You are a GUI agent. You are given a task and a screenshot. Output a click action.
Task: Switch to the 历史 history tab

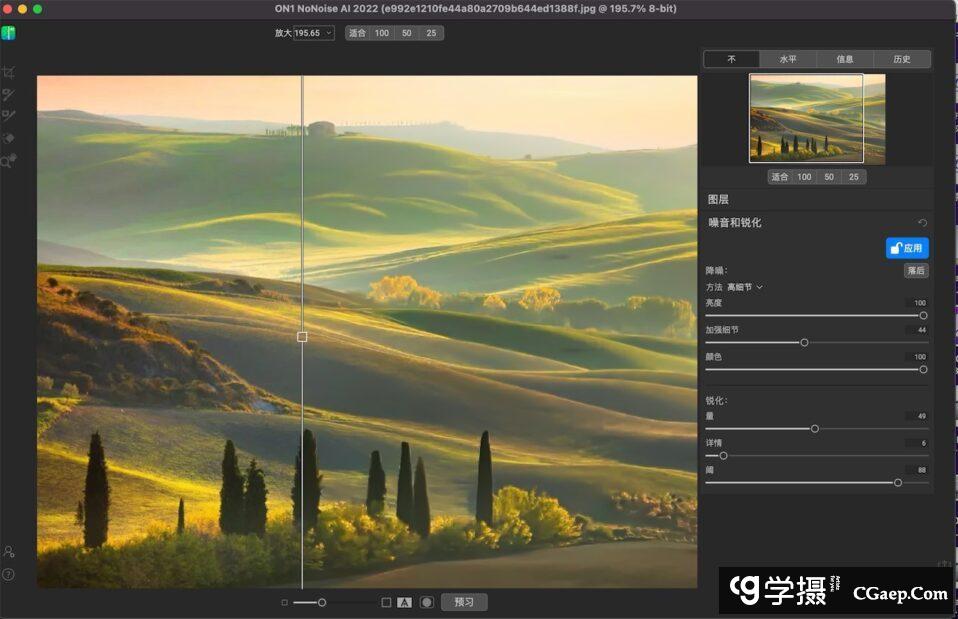point(901,59)
